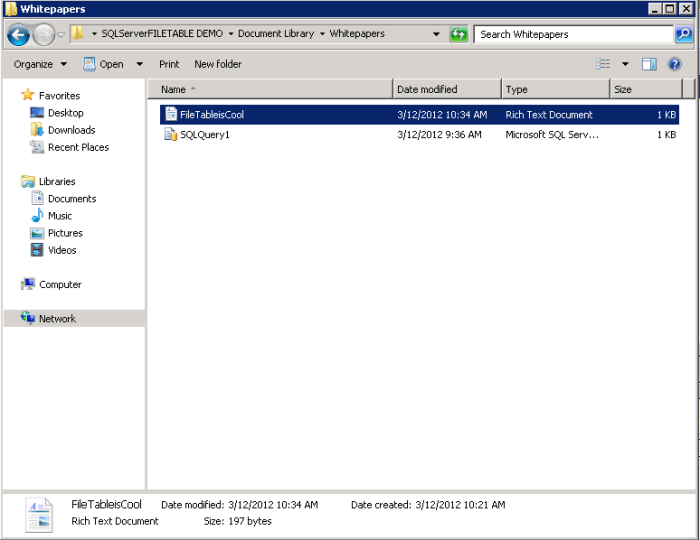This screenshot has width=700, height=540.
Task: Click in the Search Whitepapers field
Action: [x=572, y=34]
